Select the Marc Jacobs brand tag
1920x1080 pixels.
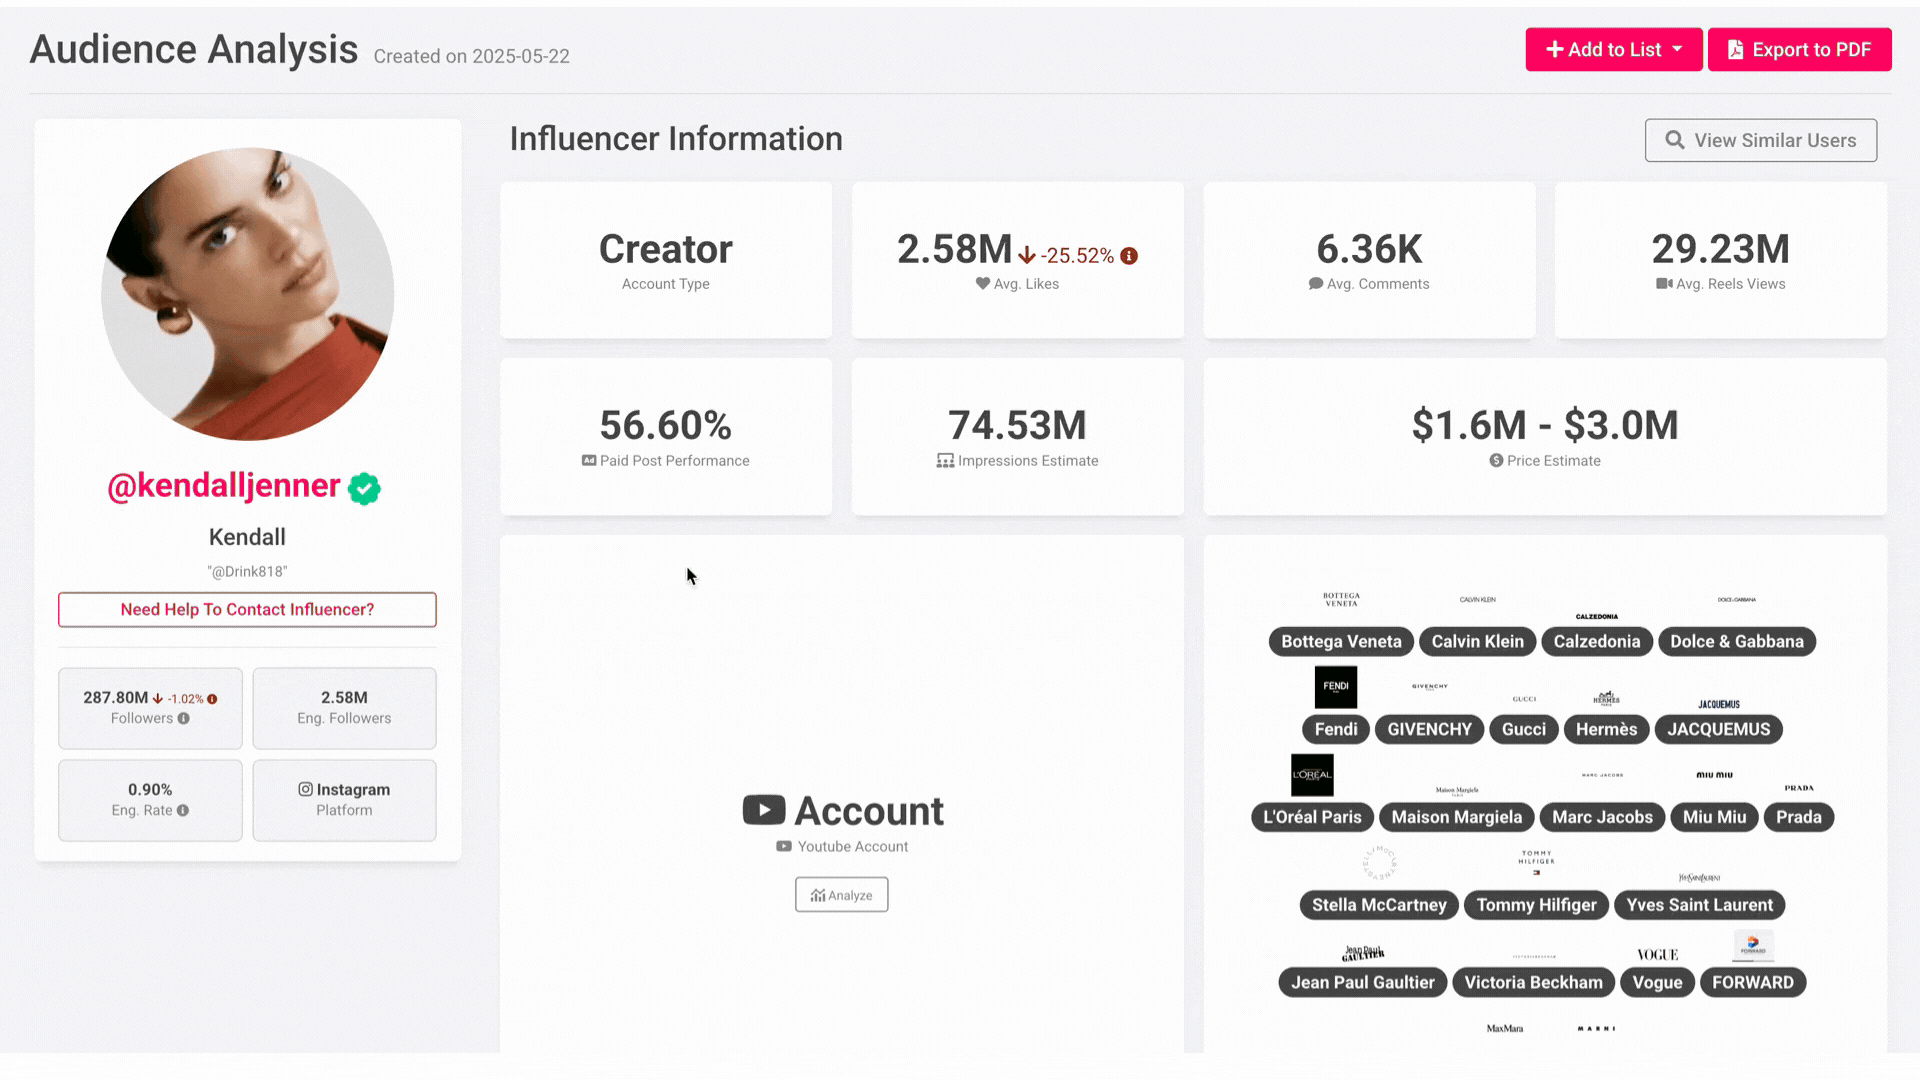[x=1602, y=818]
